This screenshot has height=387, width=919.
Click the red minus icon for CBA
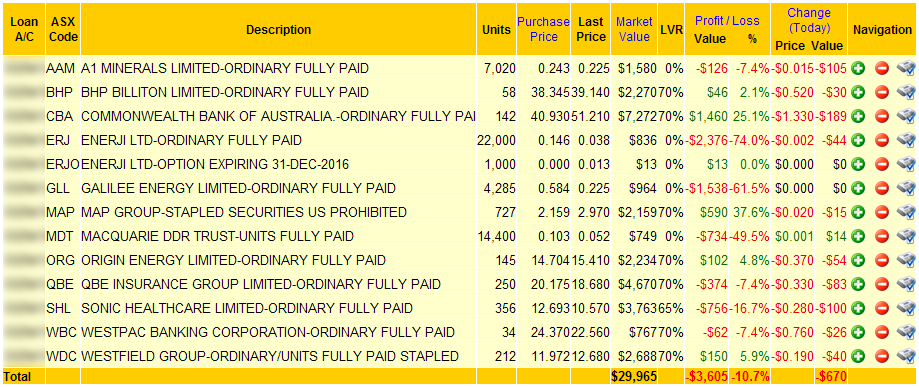pyautogui.click(x=882, y=116)
